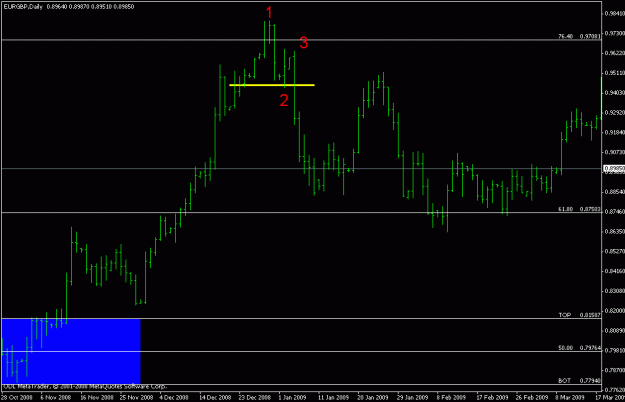Click the 0.91840 price axis label
The height and width of the screenshot is (402, 625).
615,132
